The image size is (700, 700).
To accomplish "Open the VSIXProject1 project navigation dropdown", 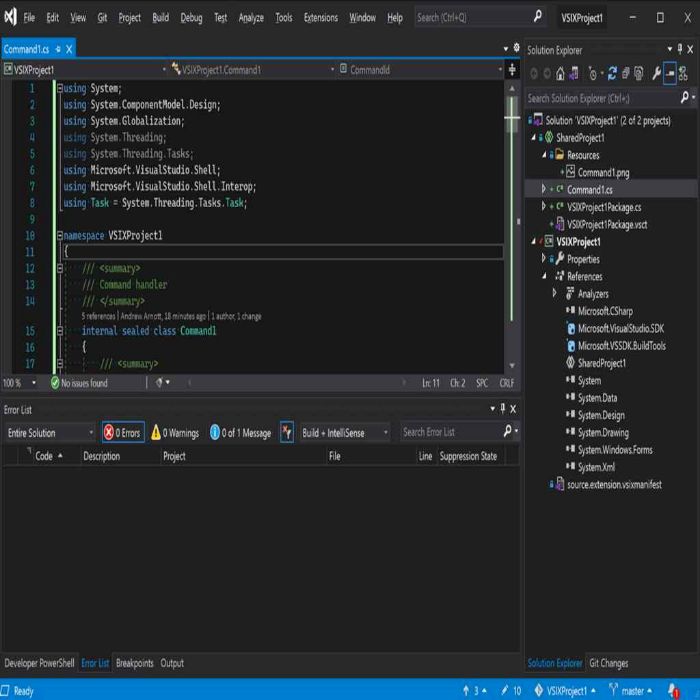I will click(85, 70).
